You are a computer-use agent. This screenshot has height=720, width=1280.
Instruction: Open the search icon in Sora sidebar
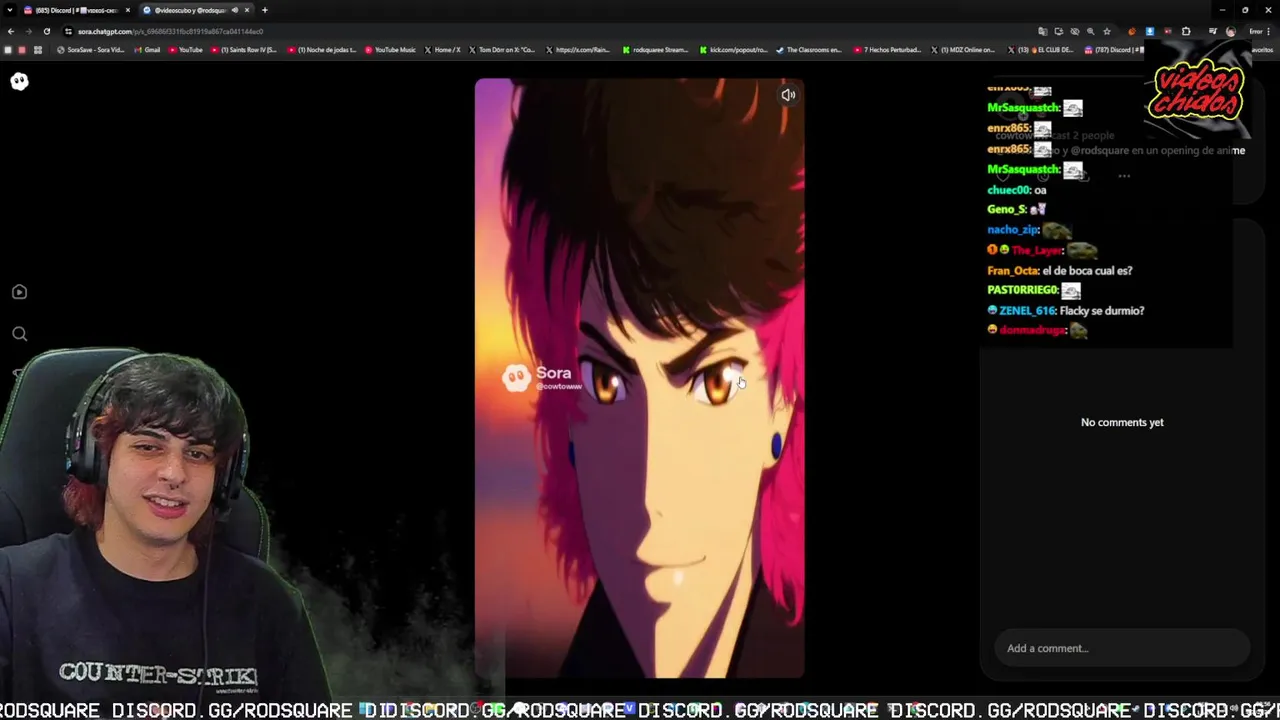pos(19,334)
